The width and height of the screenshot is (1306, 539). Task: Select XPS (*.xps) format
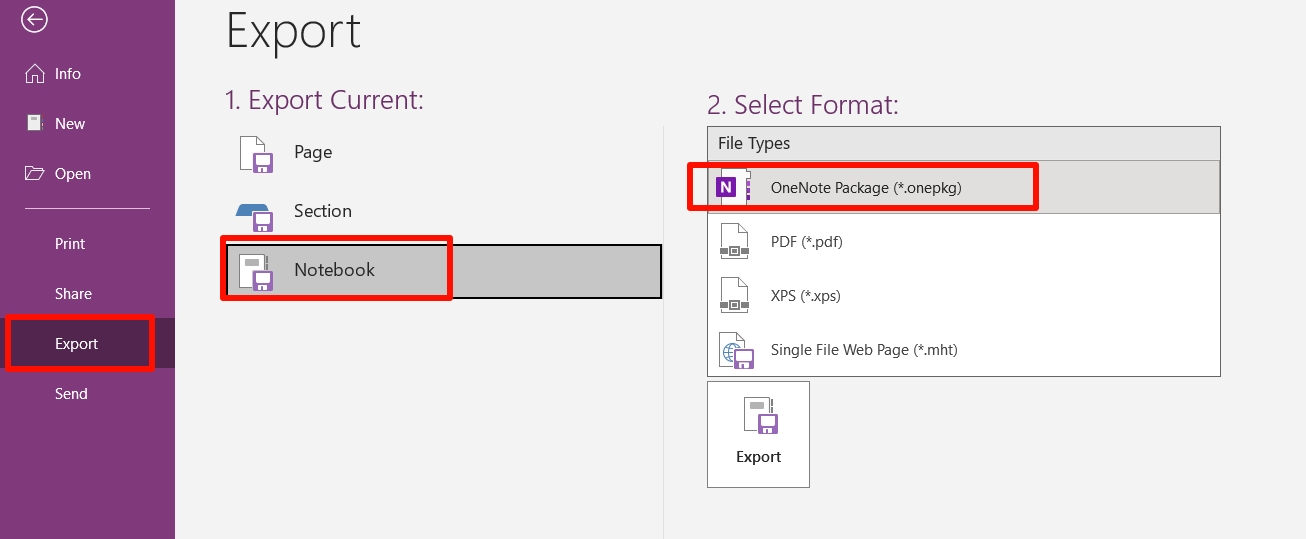click(964, 295)
